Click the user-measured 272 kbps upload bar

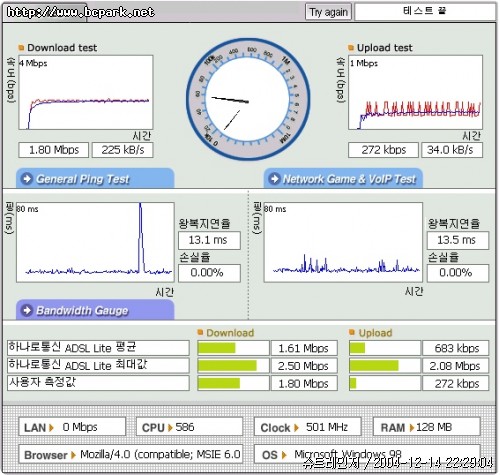[385, 383]
